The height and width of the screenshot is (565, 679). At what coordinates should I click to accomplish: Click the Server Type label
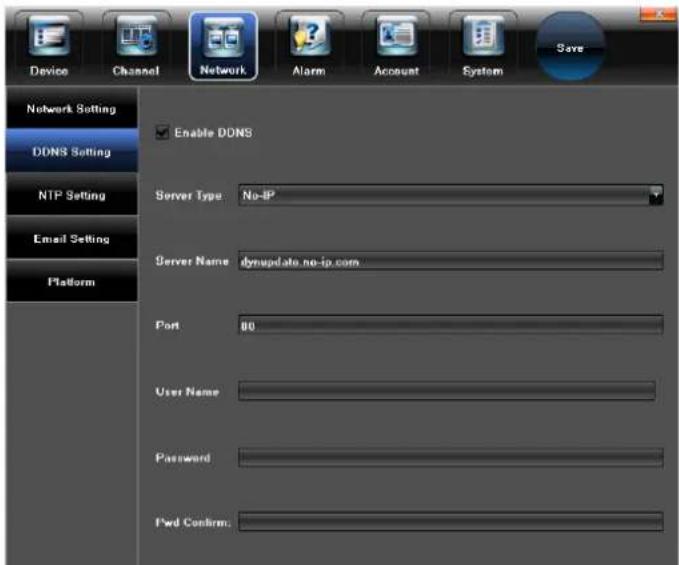point(188,196)
